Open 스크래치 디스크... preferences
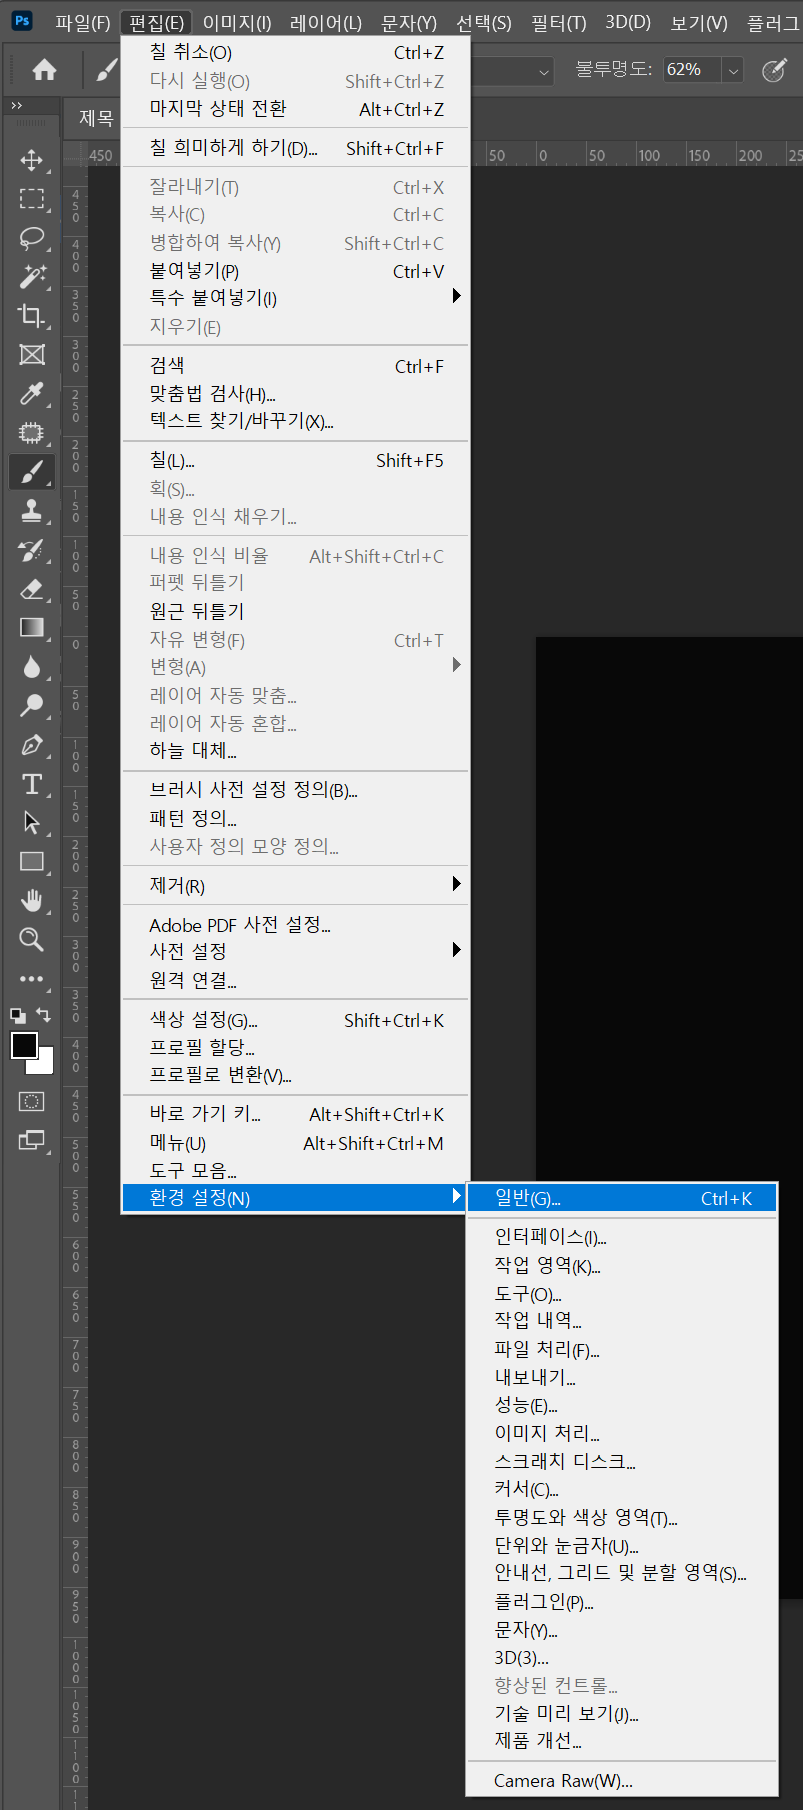Viewport: 803px width, 1810px height. point(622,1461)
